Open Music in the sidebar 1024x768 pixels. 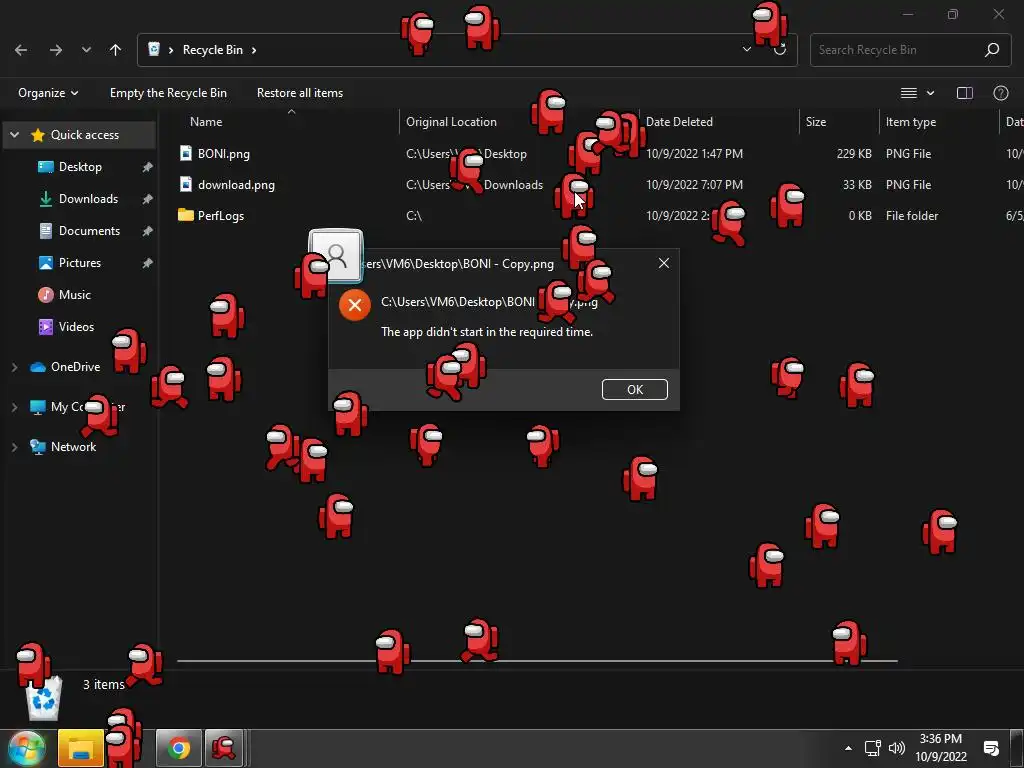point(74,295)
